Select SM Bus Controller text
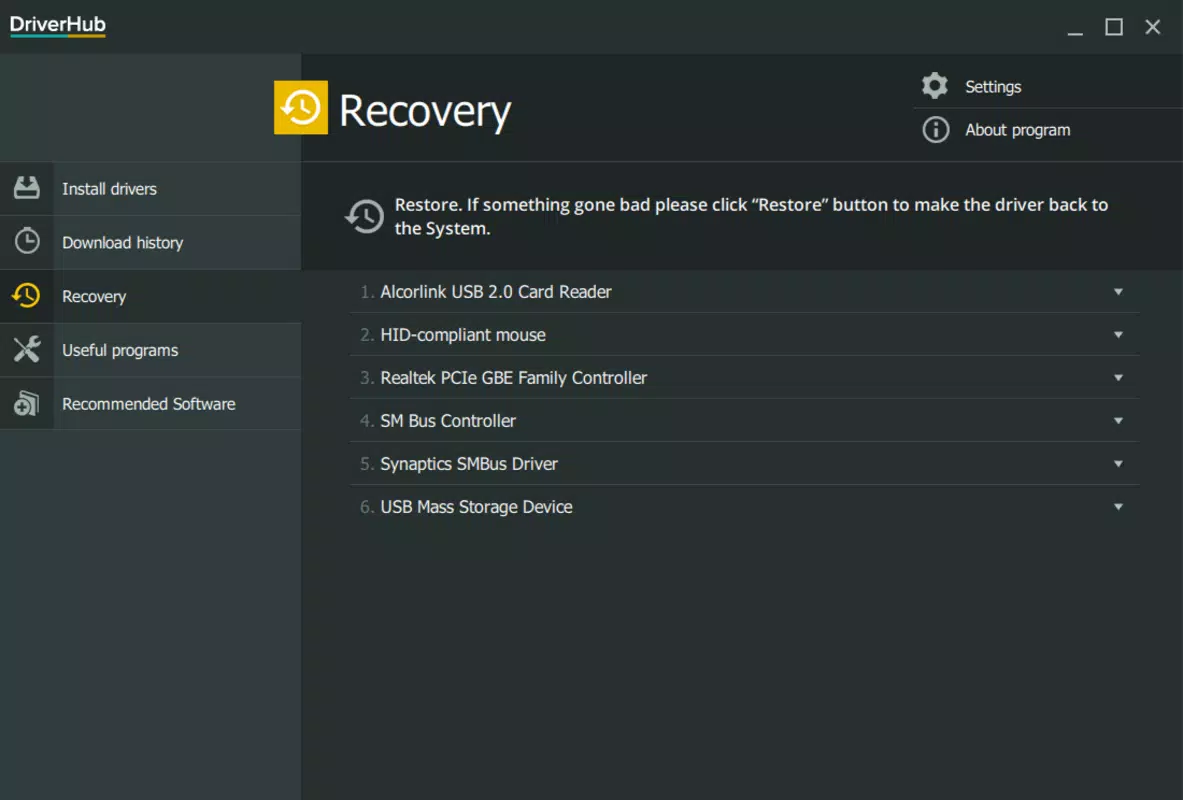1183x800 pixels. coord(448,420)
